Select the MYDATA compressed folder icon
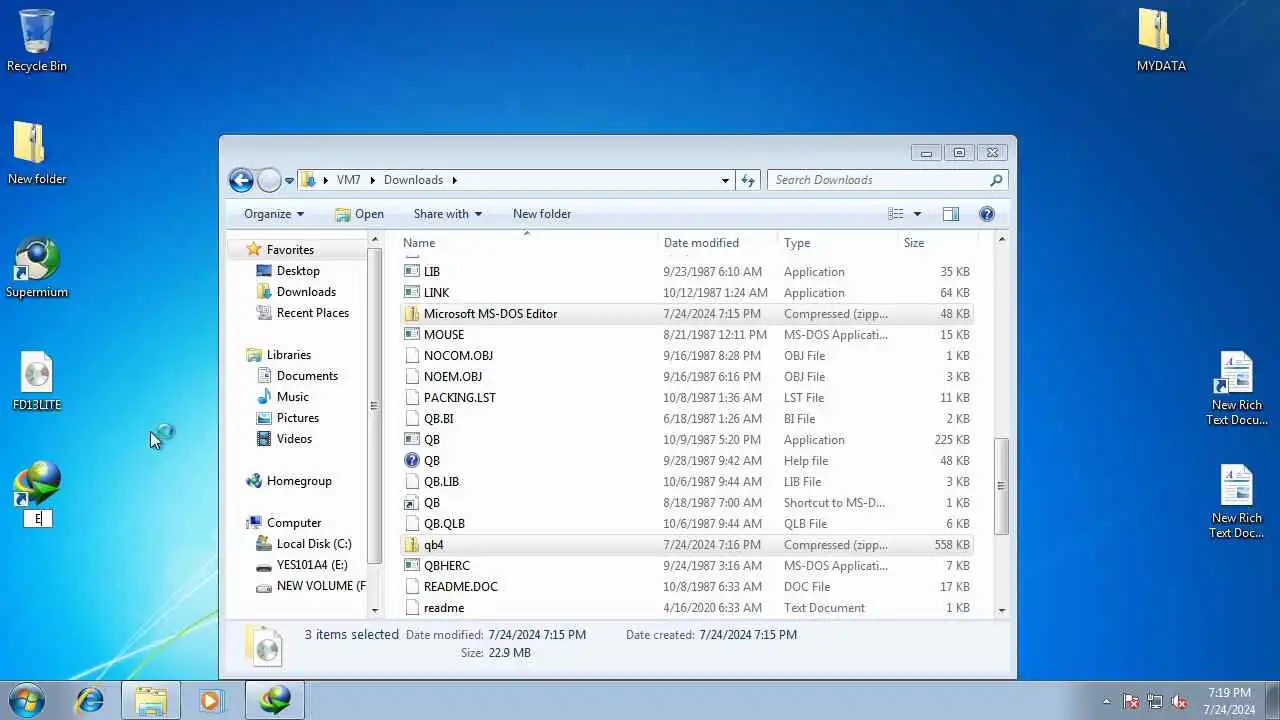The image size is (1280, 720). (1161, 41)
